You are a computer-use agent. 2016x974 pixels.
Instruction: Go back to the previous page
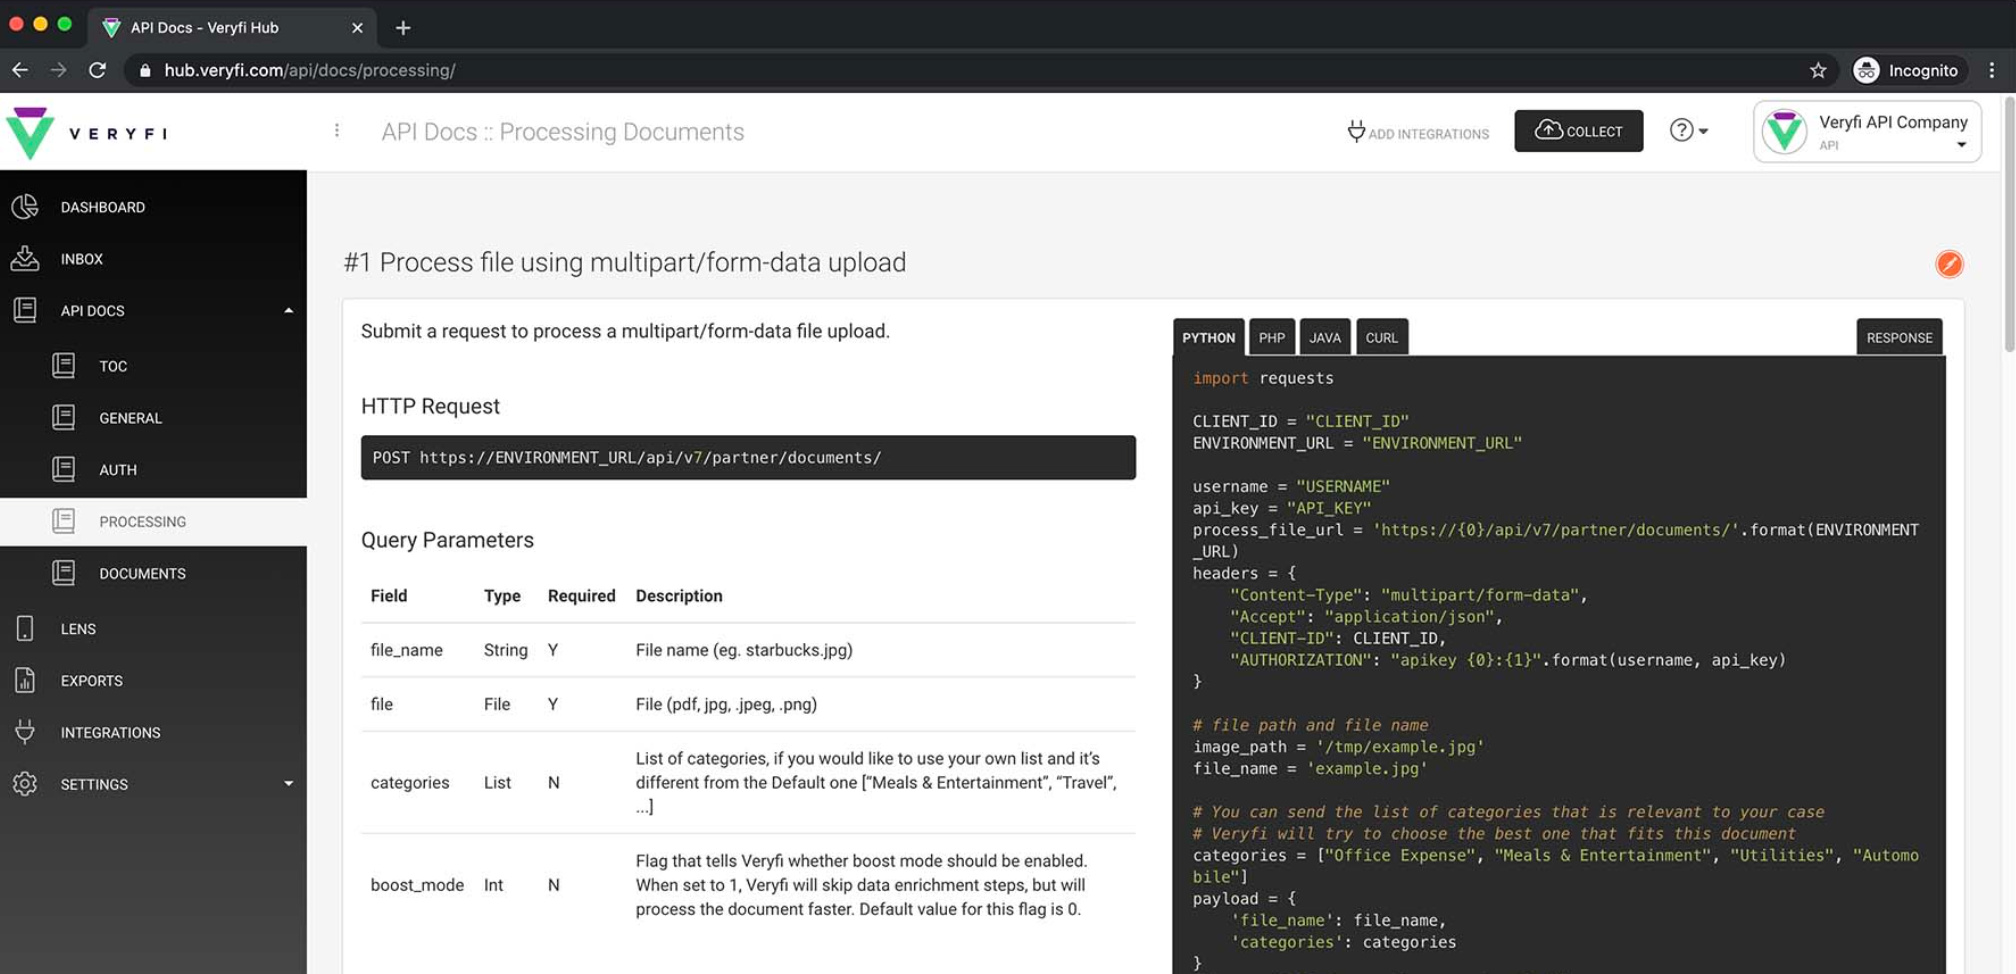(20, 70)
